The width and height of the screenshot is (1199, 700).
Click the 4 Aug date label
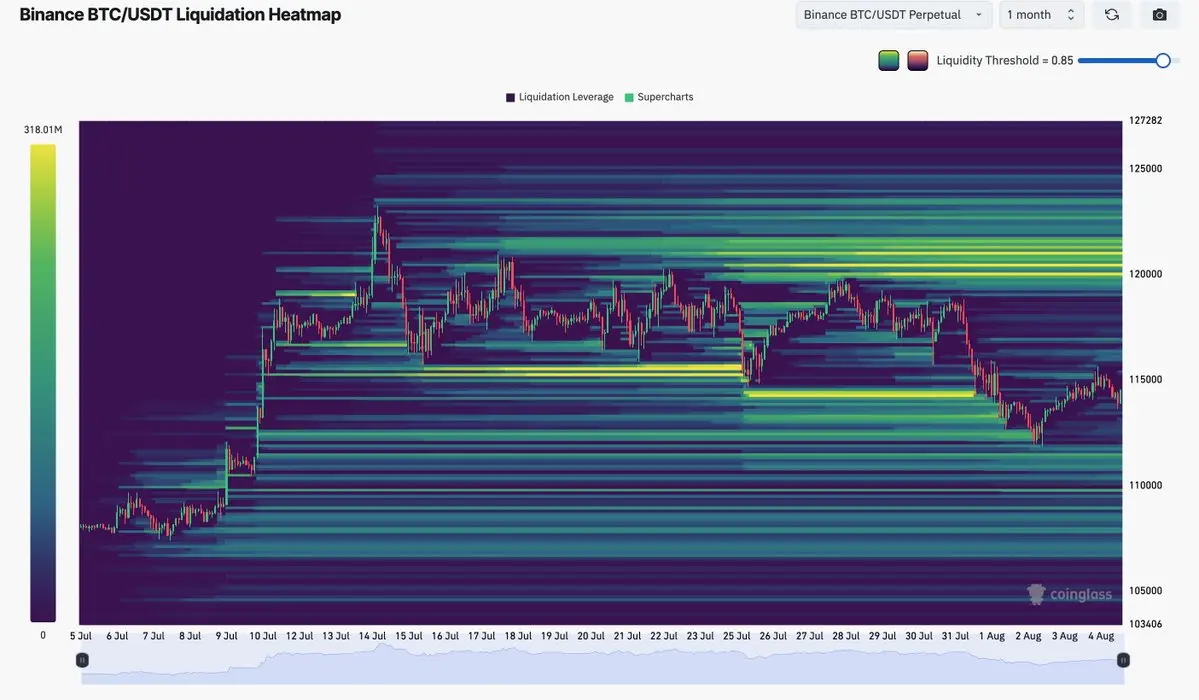[x=1101, y=636]
